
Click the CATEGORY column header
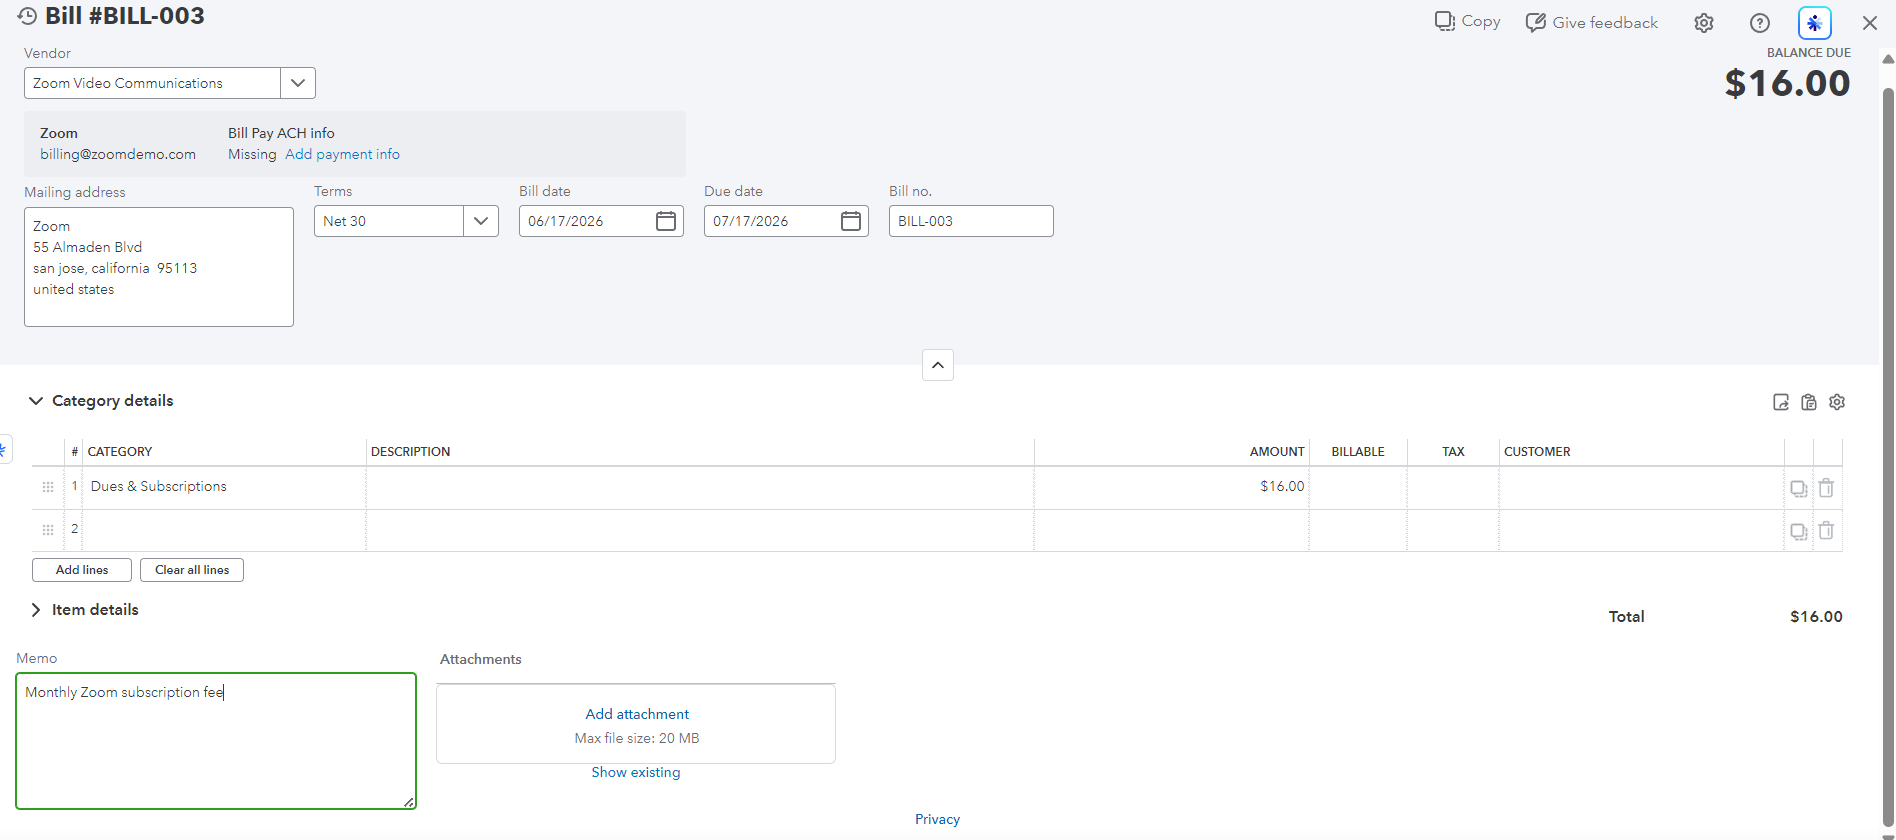(x=120, y=452)
